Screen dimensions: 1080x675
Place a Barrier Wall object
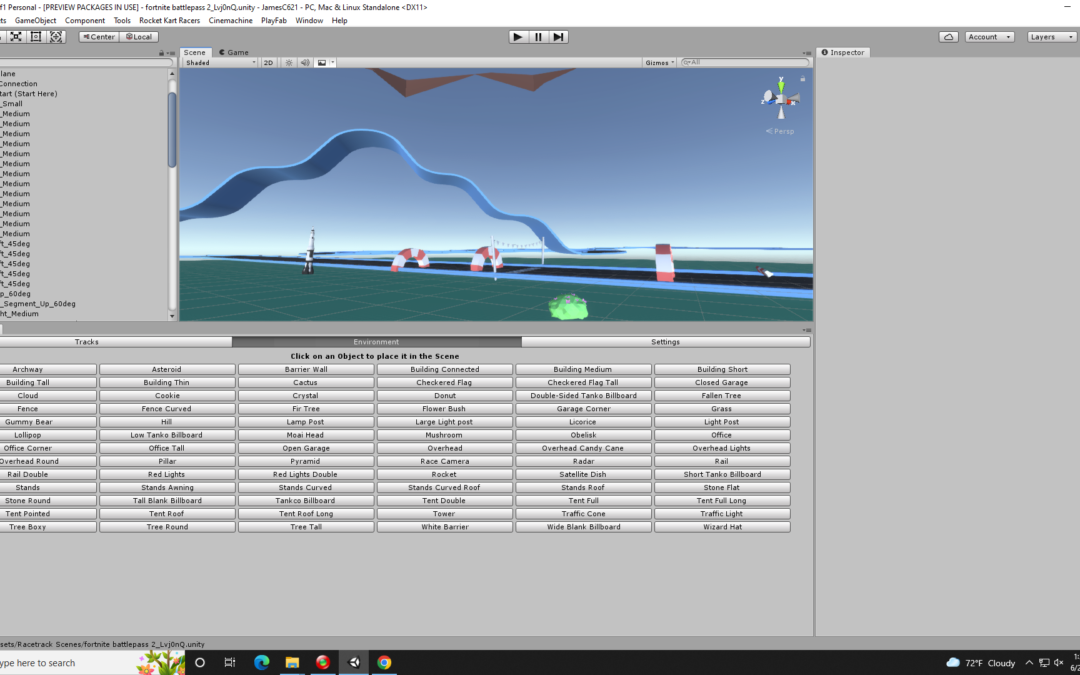click(306, 369)
